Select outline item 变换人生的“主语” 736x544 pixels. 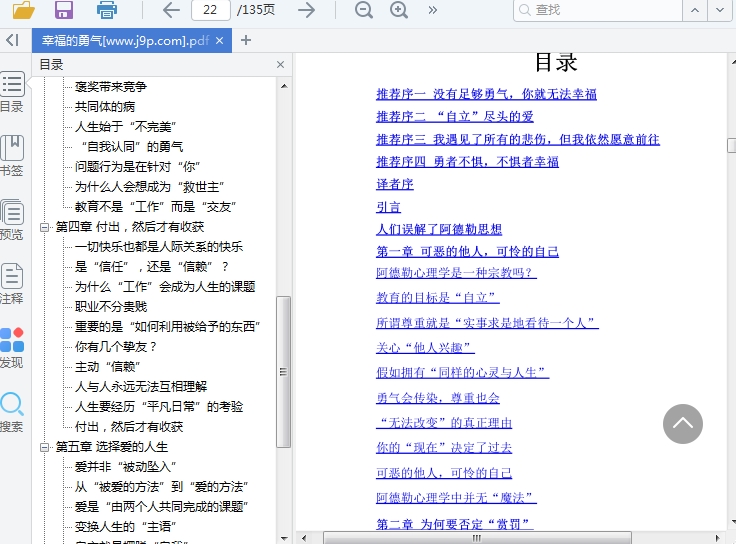[126, 527]
